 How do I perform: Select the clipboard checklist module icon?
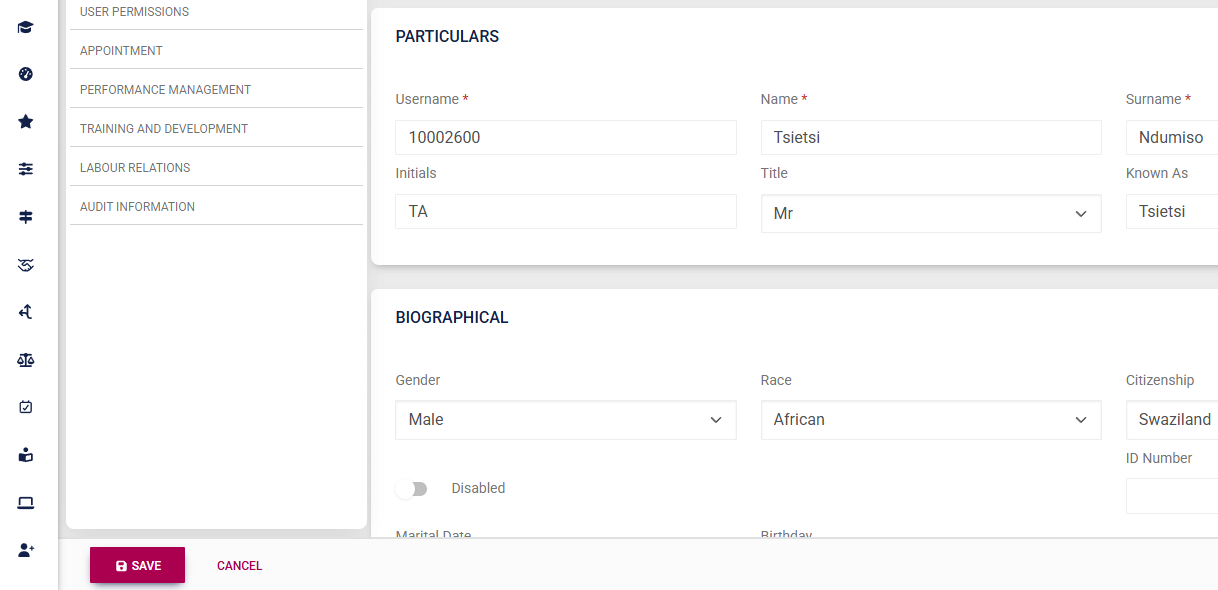coord(25,406)
